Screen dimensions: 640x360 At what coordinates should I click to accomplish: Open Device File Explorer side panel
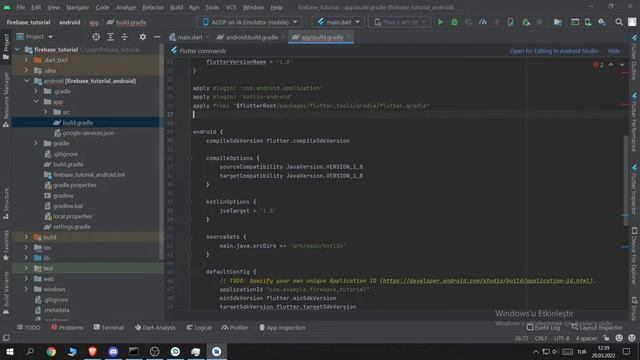[x=634, y=256]
